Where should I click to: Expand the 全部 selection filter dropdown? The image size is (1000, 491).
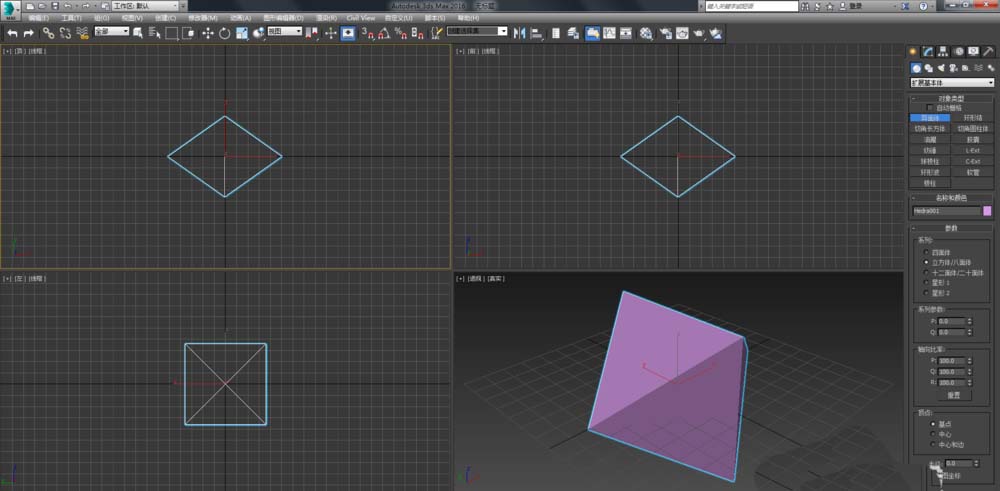tap(112, 32)
